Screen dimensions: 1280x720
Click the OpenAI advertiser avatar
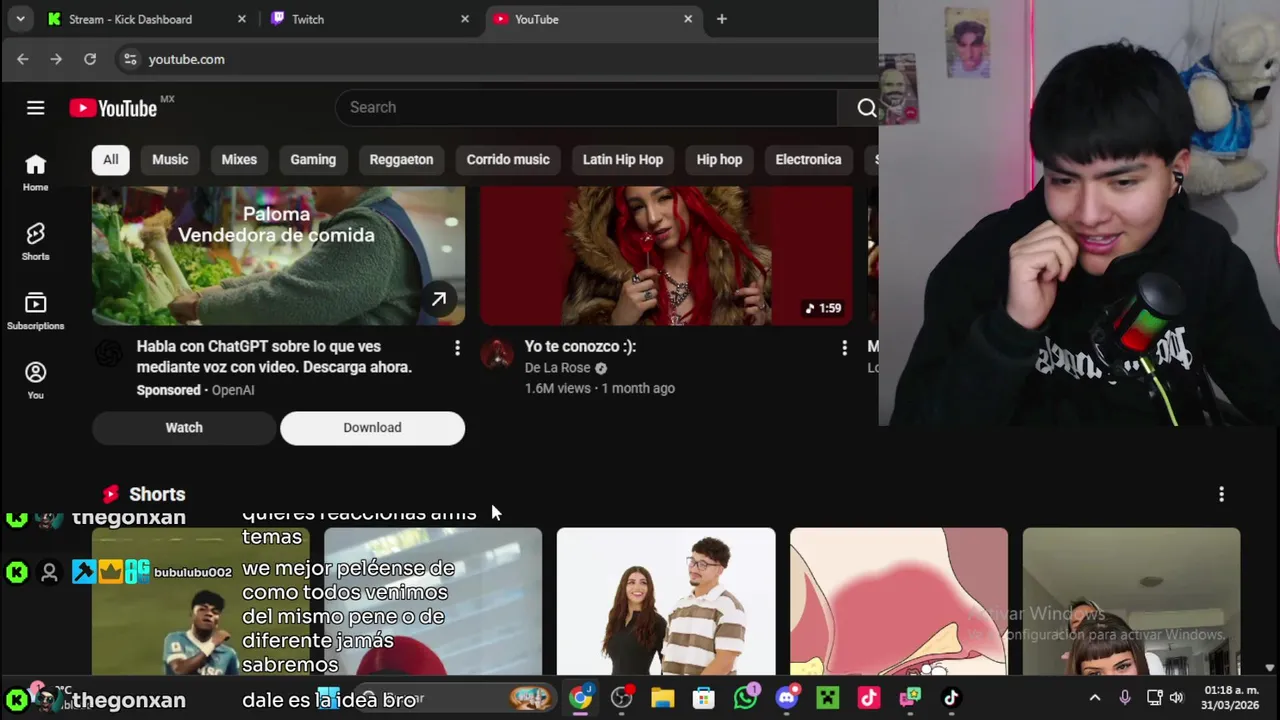[109, 353]
